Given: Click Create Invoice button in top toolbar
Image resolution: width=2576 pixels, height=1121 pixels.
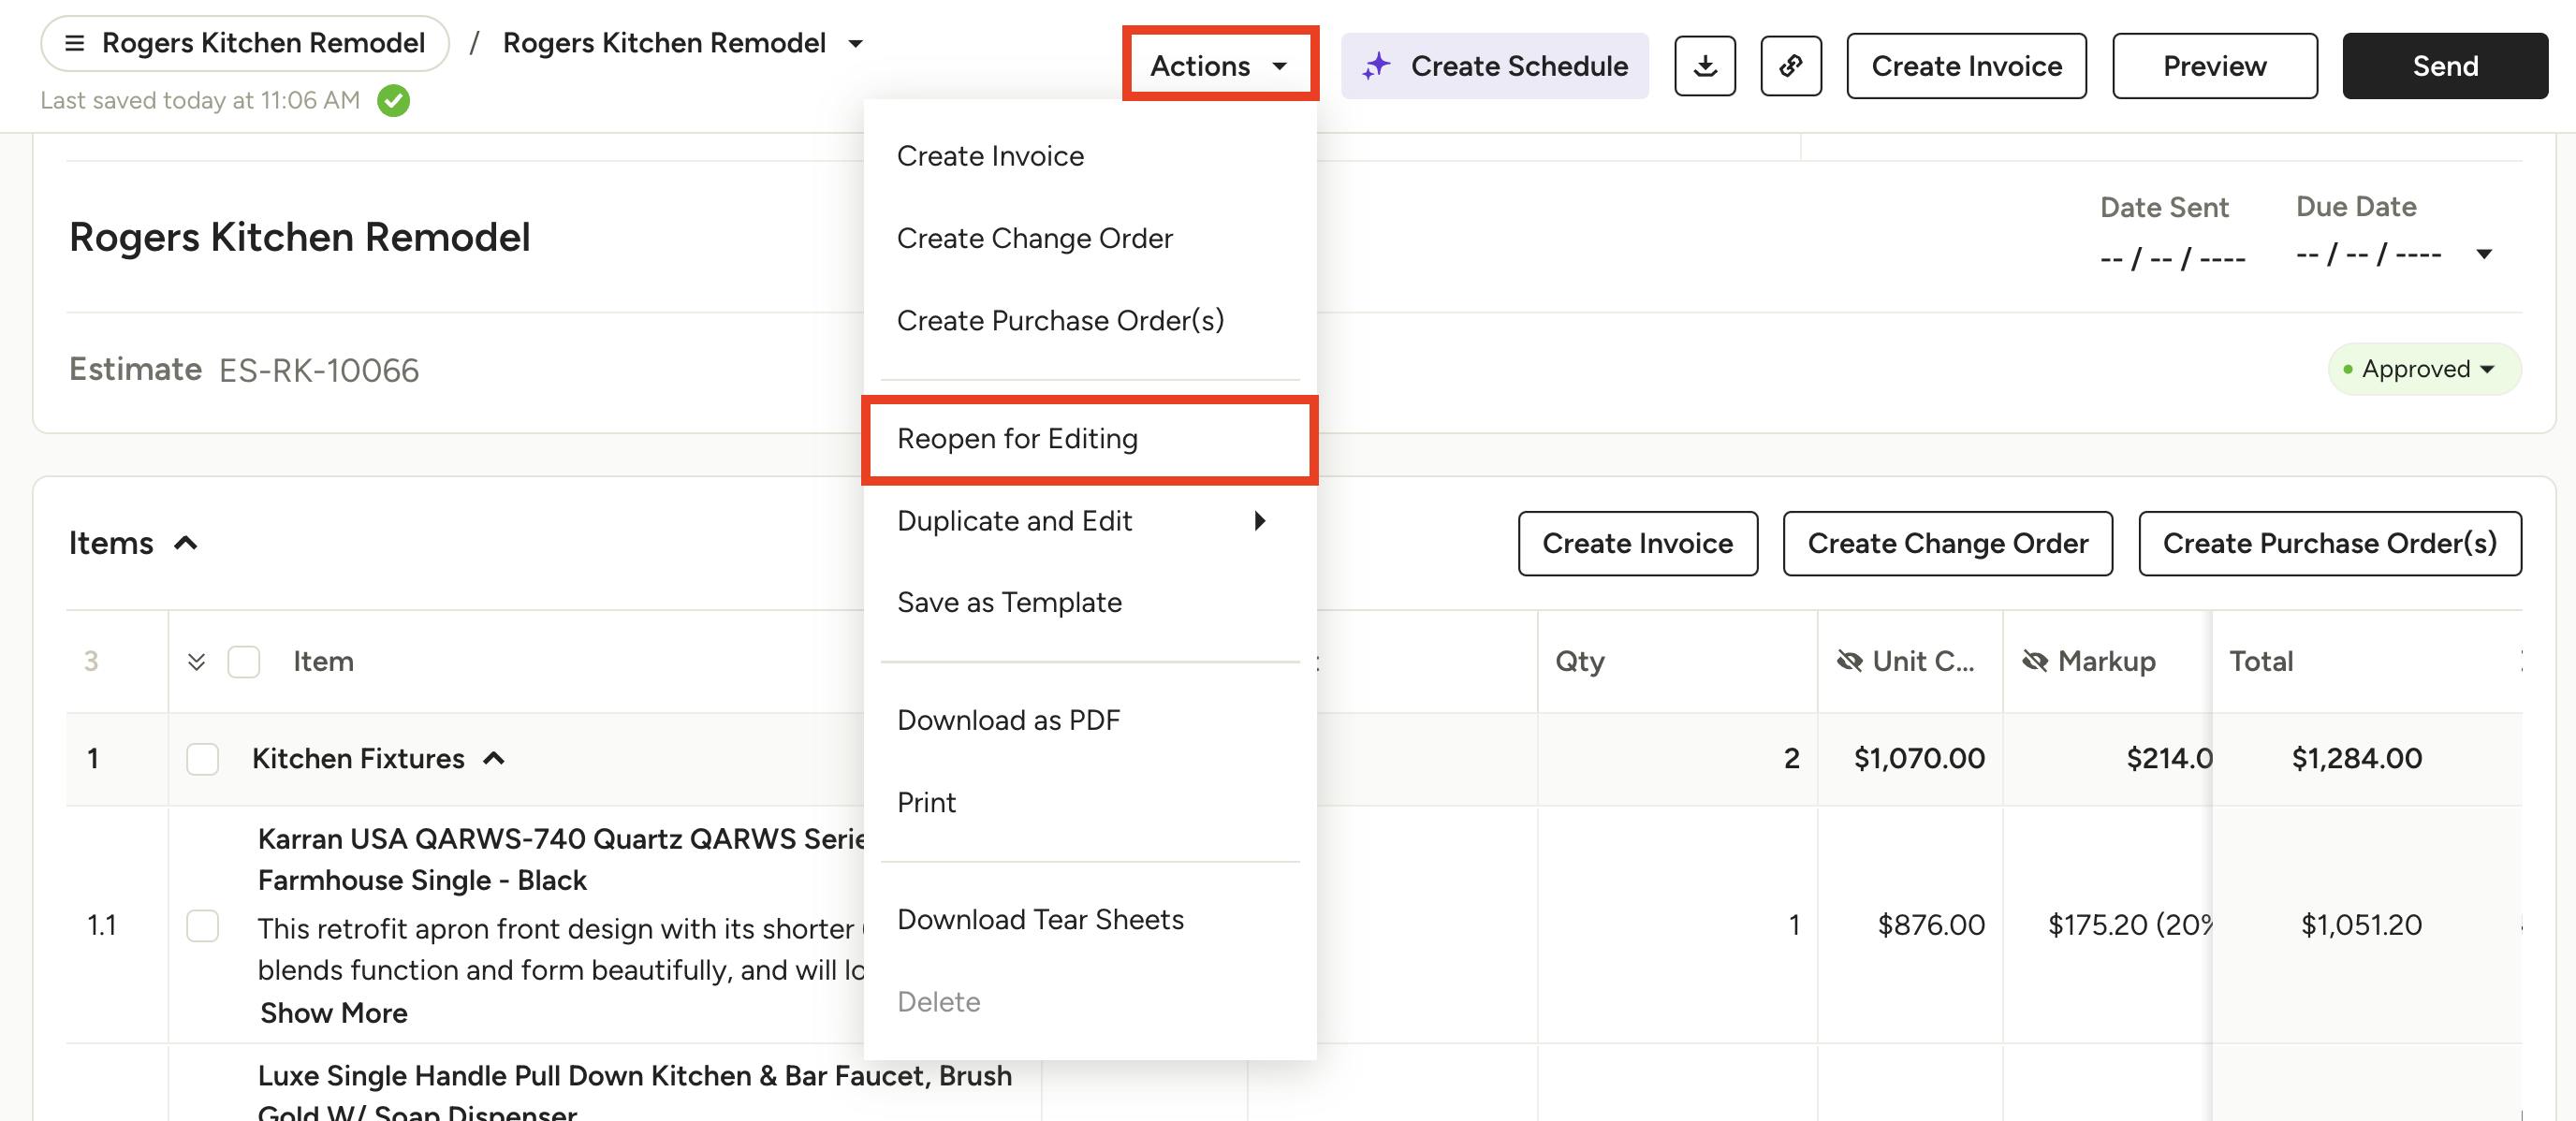Looking at the screenshot, I should [x=1966, y=66].
